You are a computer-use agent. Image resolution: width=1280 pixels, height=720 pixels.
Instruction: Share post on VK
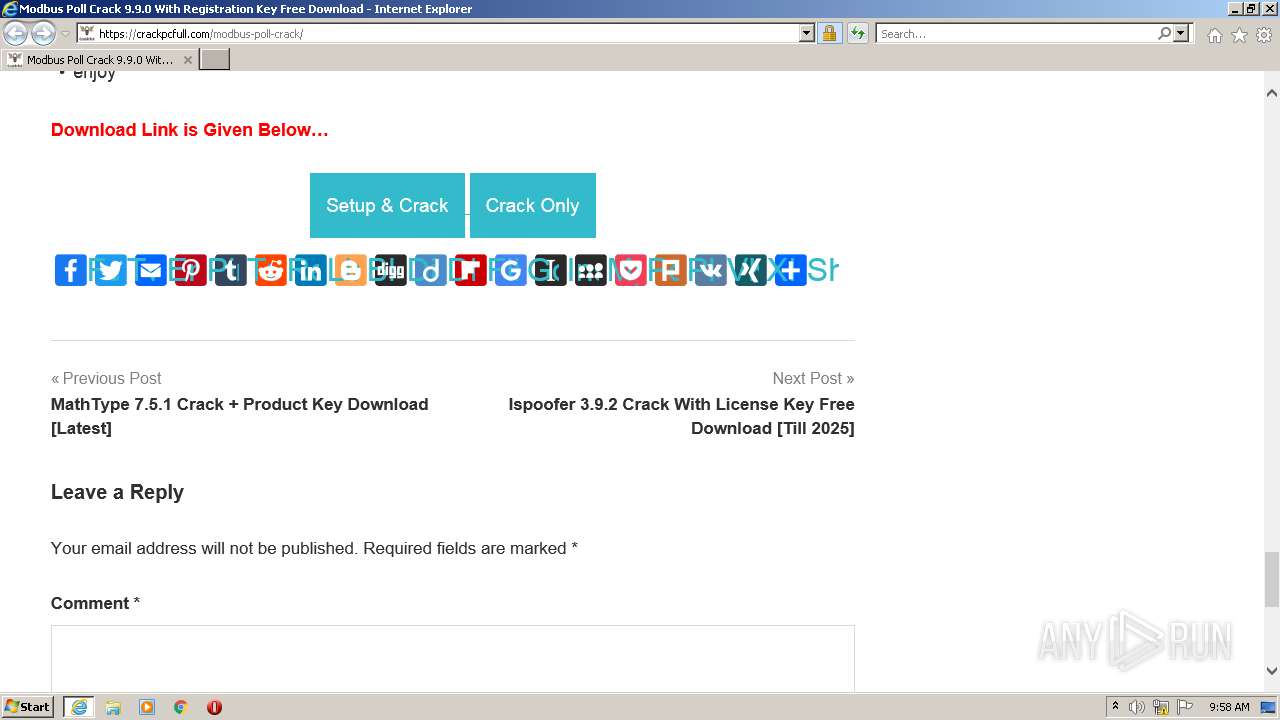pos(711,270)
